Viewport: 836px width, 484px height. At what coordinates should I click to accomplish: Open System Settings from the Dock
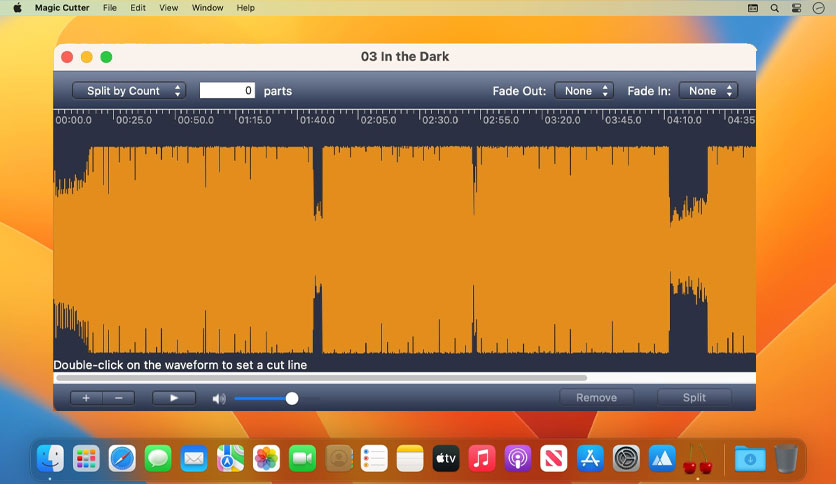pos(626,458)
